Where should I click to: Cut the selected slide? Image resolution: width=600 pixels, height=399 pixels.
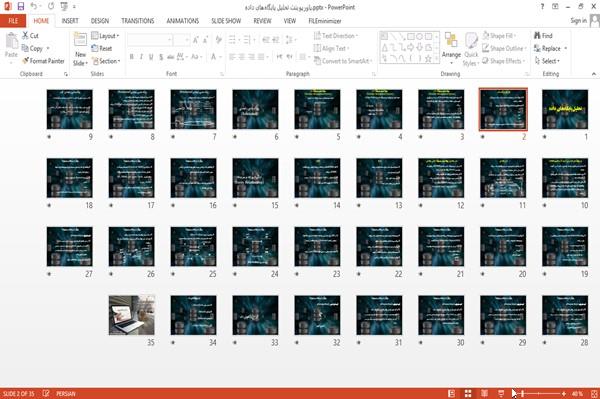click(31, 36)
